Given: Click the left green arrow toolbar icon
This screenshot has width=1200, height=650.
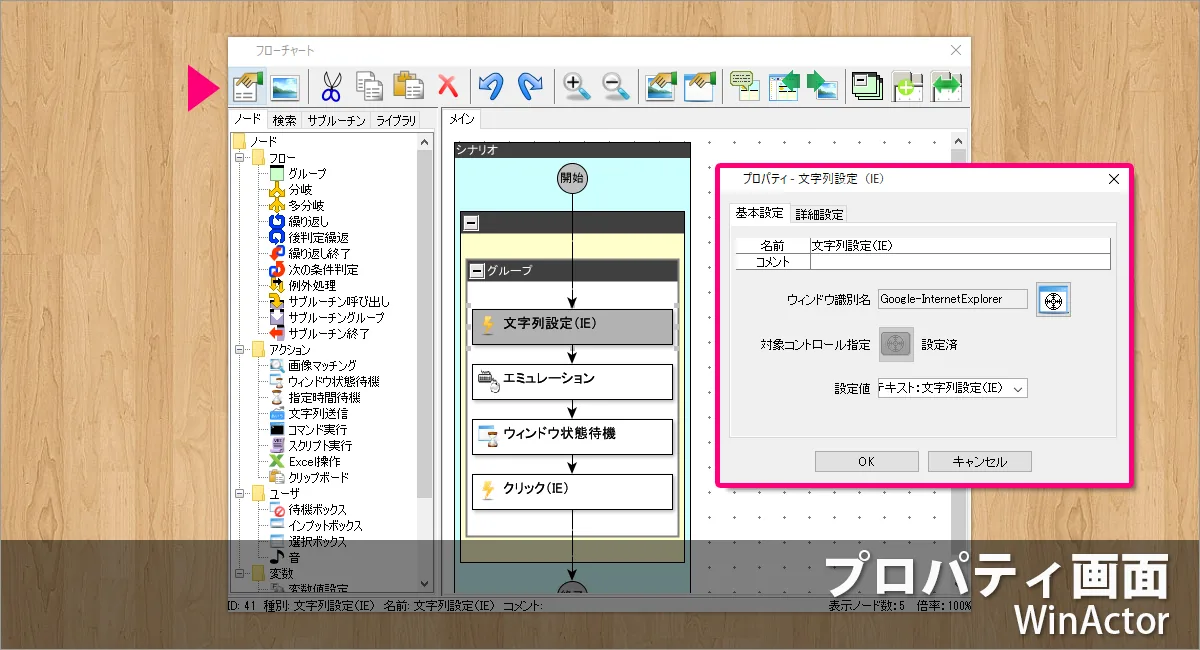Looking at the screenshot, I should (784, 86).
